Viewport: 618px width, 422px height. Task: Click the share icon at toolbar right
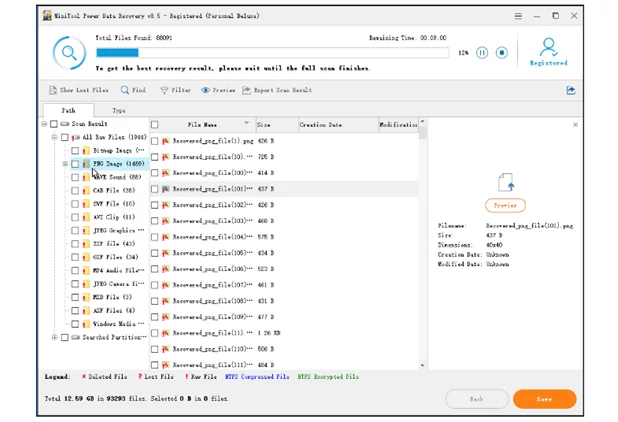point(571,90)
